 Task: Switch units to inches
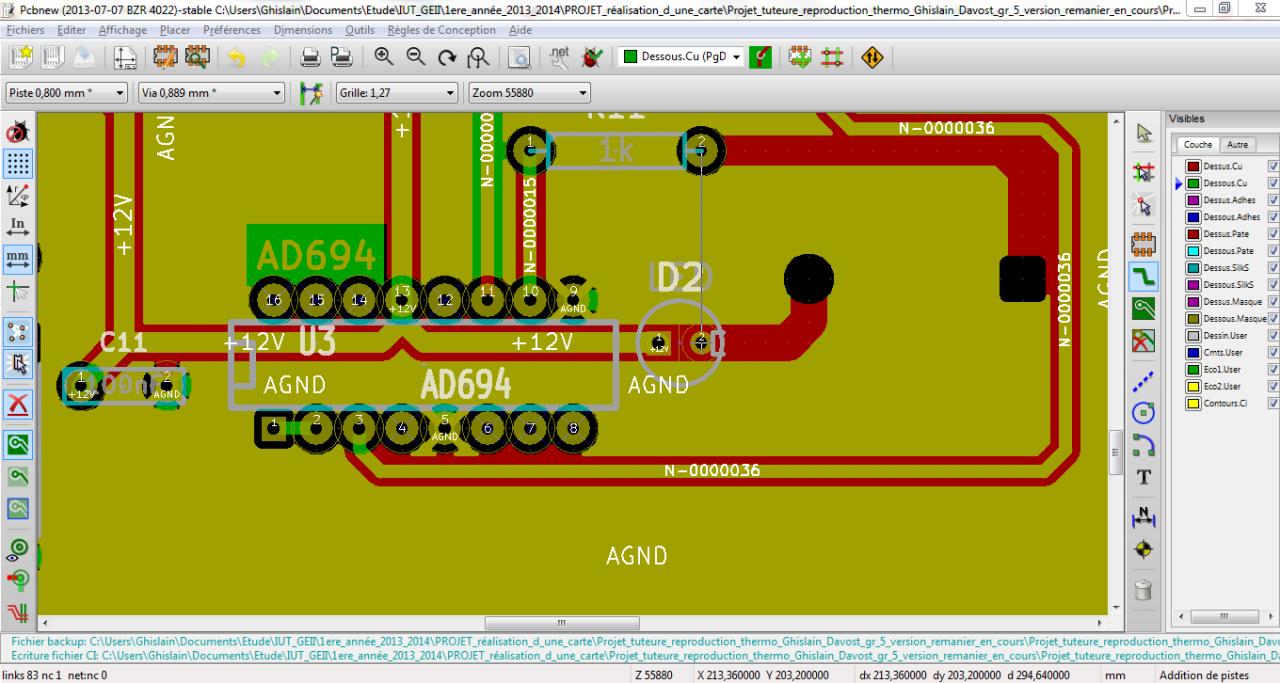(18, 226)
